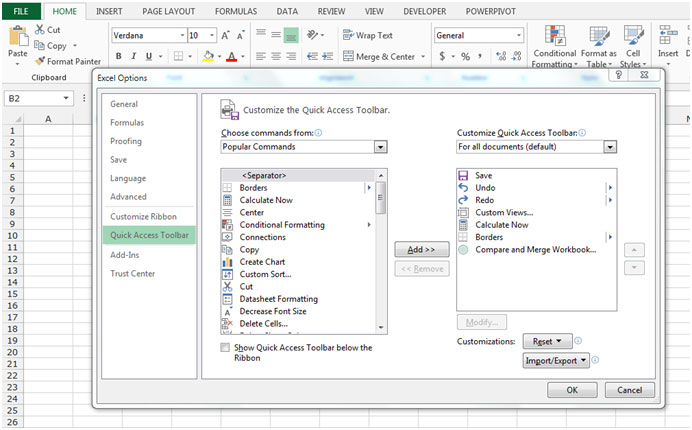The height and width of the screenshot is (430, 692).
Task: Select Customize Ribbon in options sidebar
Action: (143, 216)
